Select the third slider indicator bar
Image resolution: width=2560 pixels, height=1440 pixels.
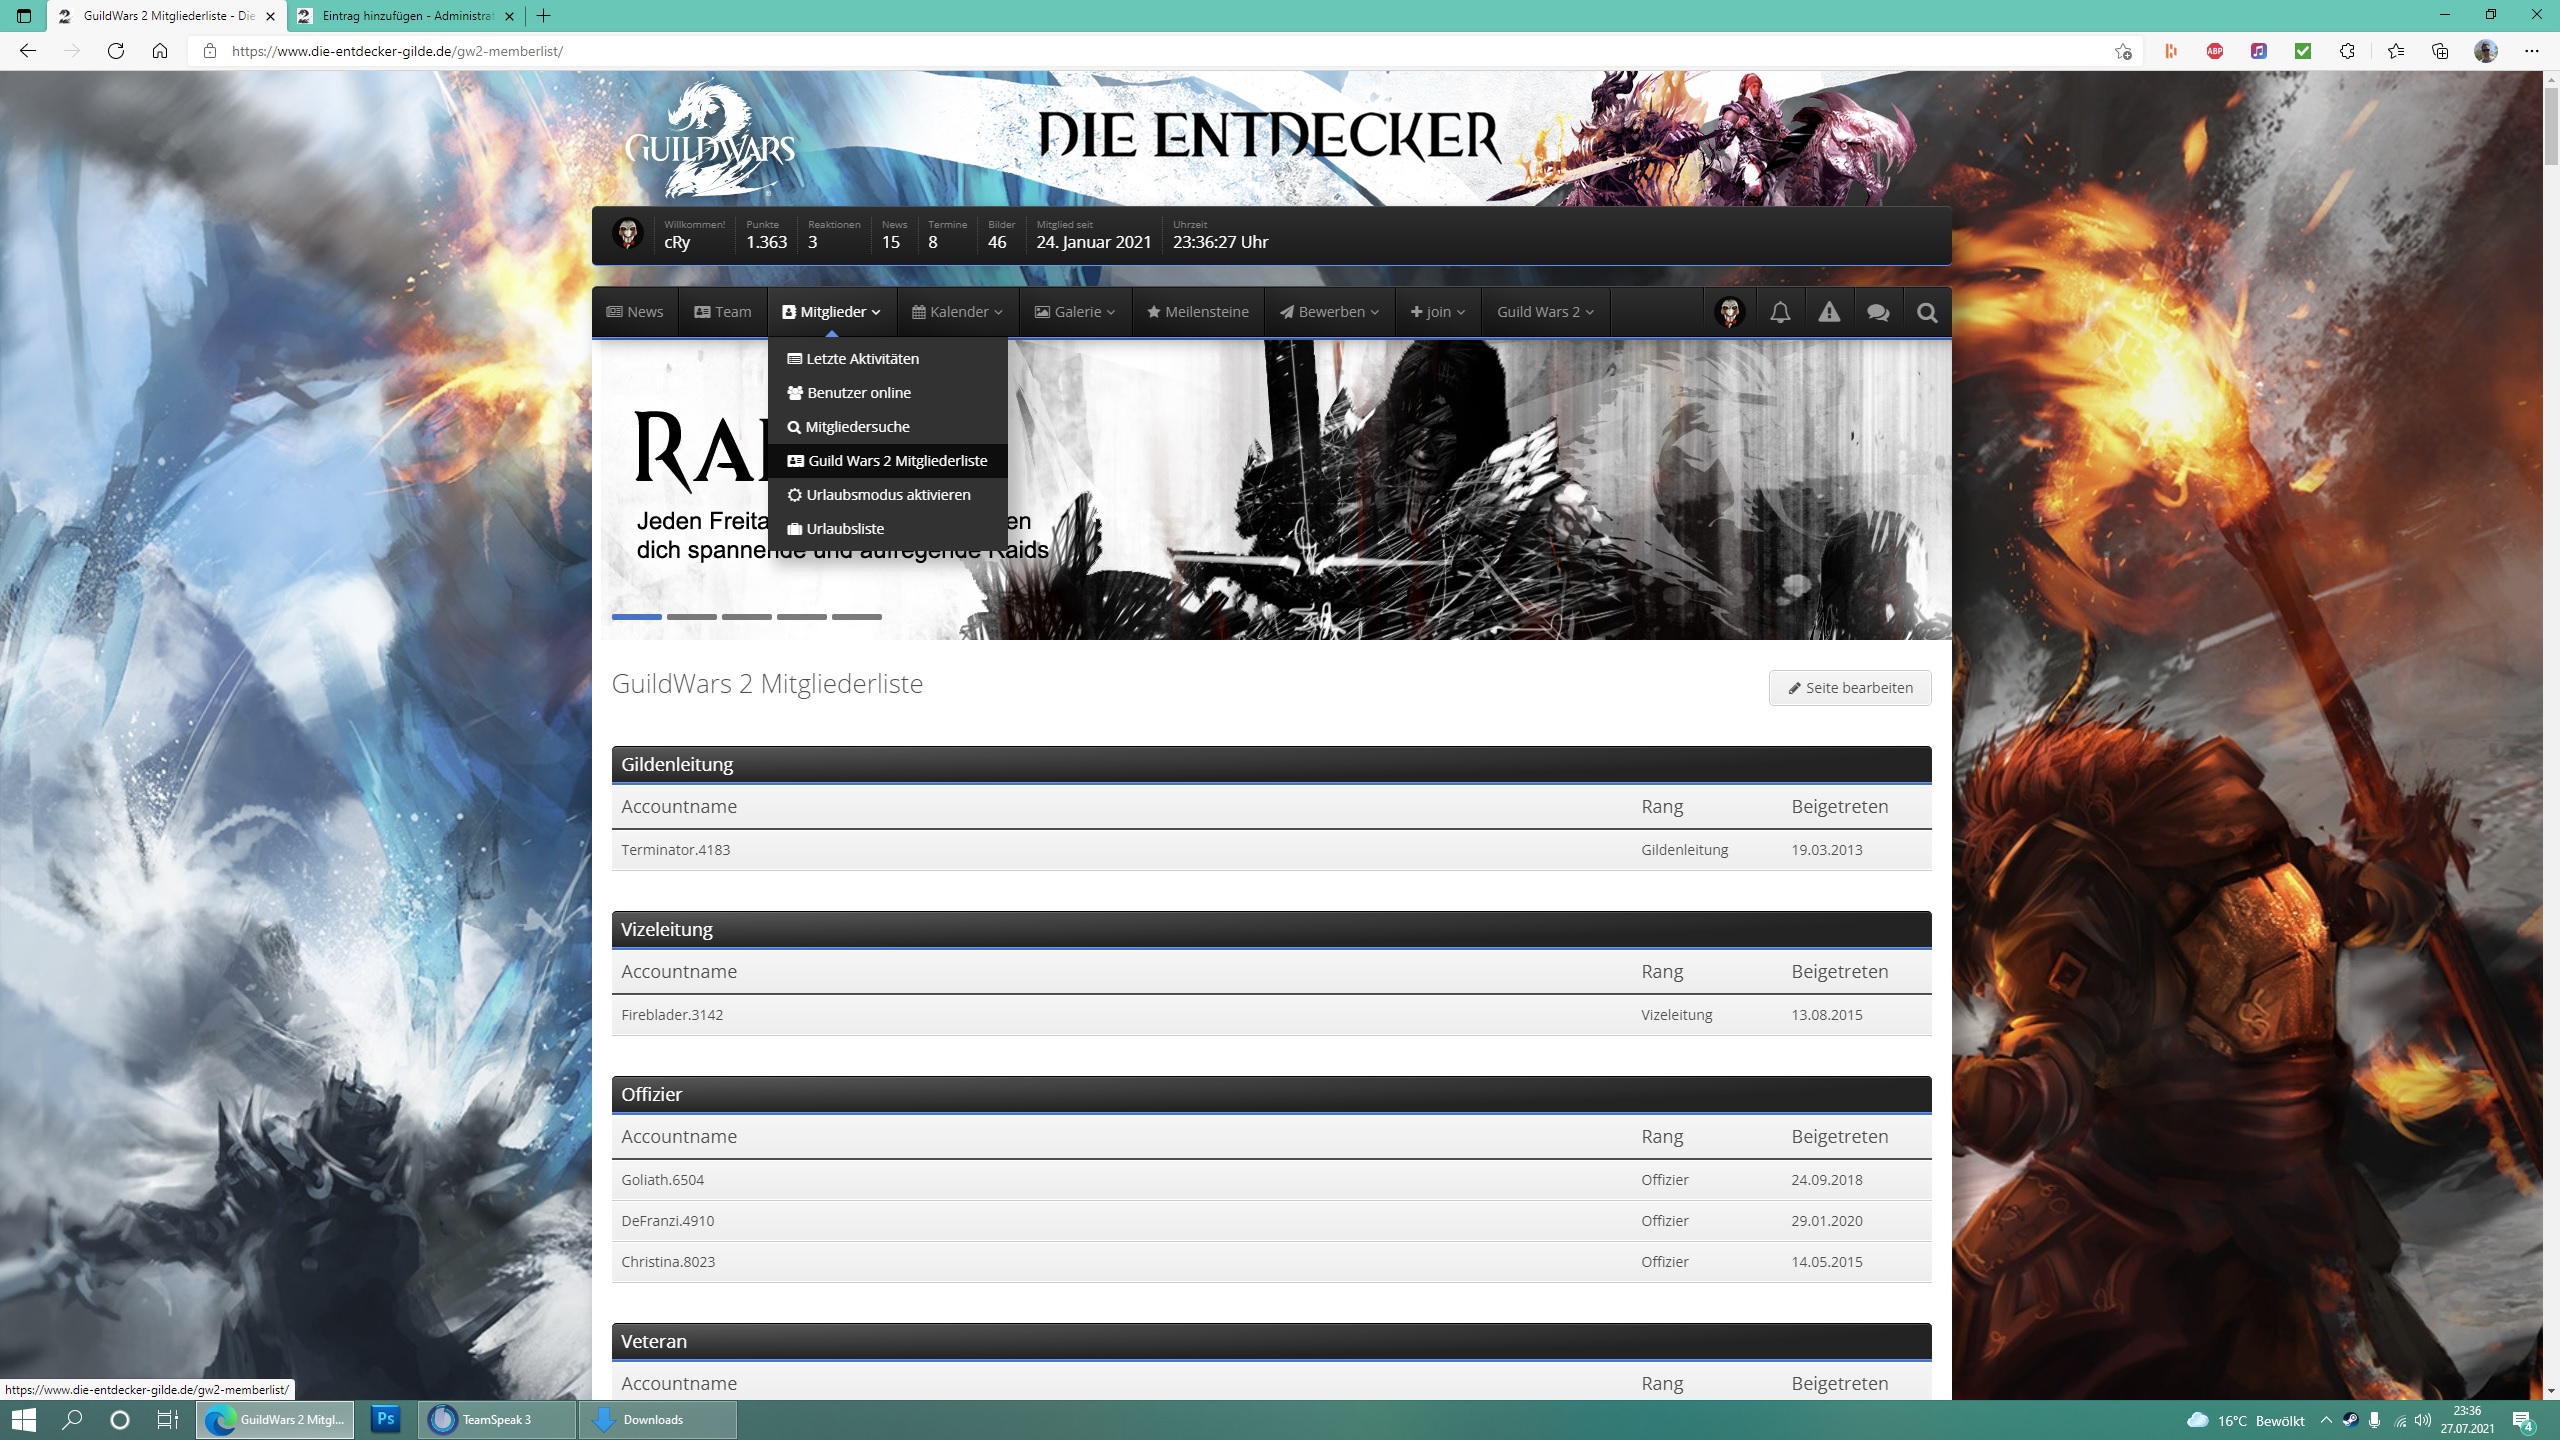747,617
